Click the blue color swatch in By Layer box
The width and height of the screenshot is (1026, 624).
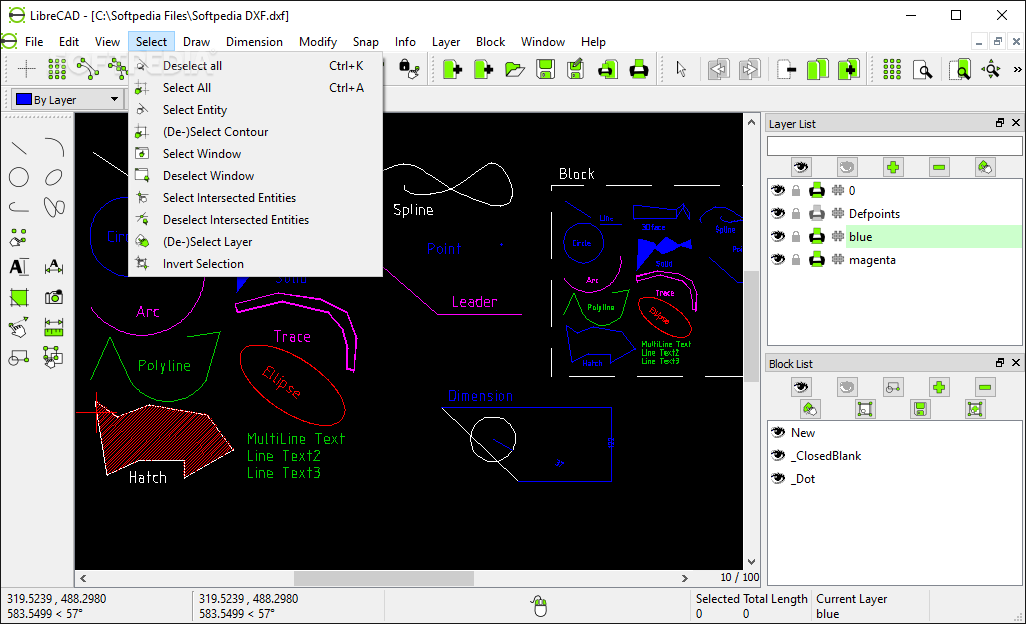coord(24,99)
